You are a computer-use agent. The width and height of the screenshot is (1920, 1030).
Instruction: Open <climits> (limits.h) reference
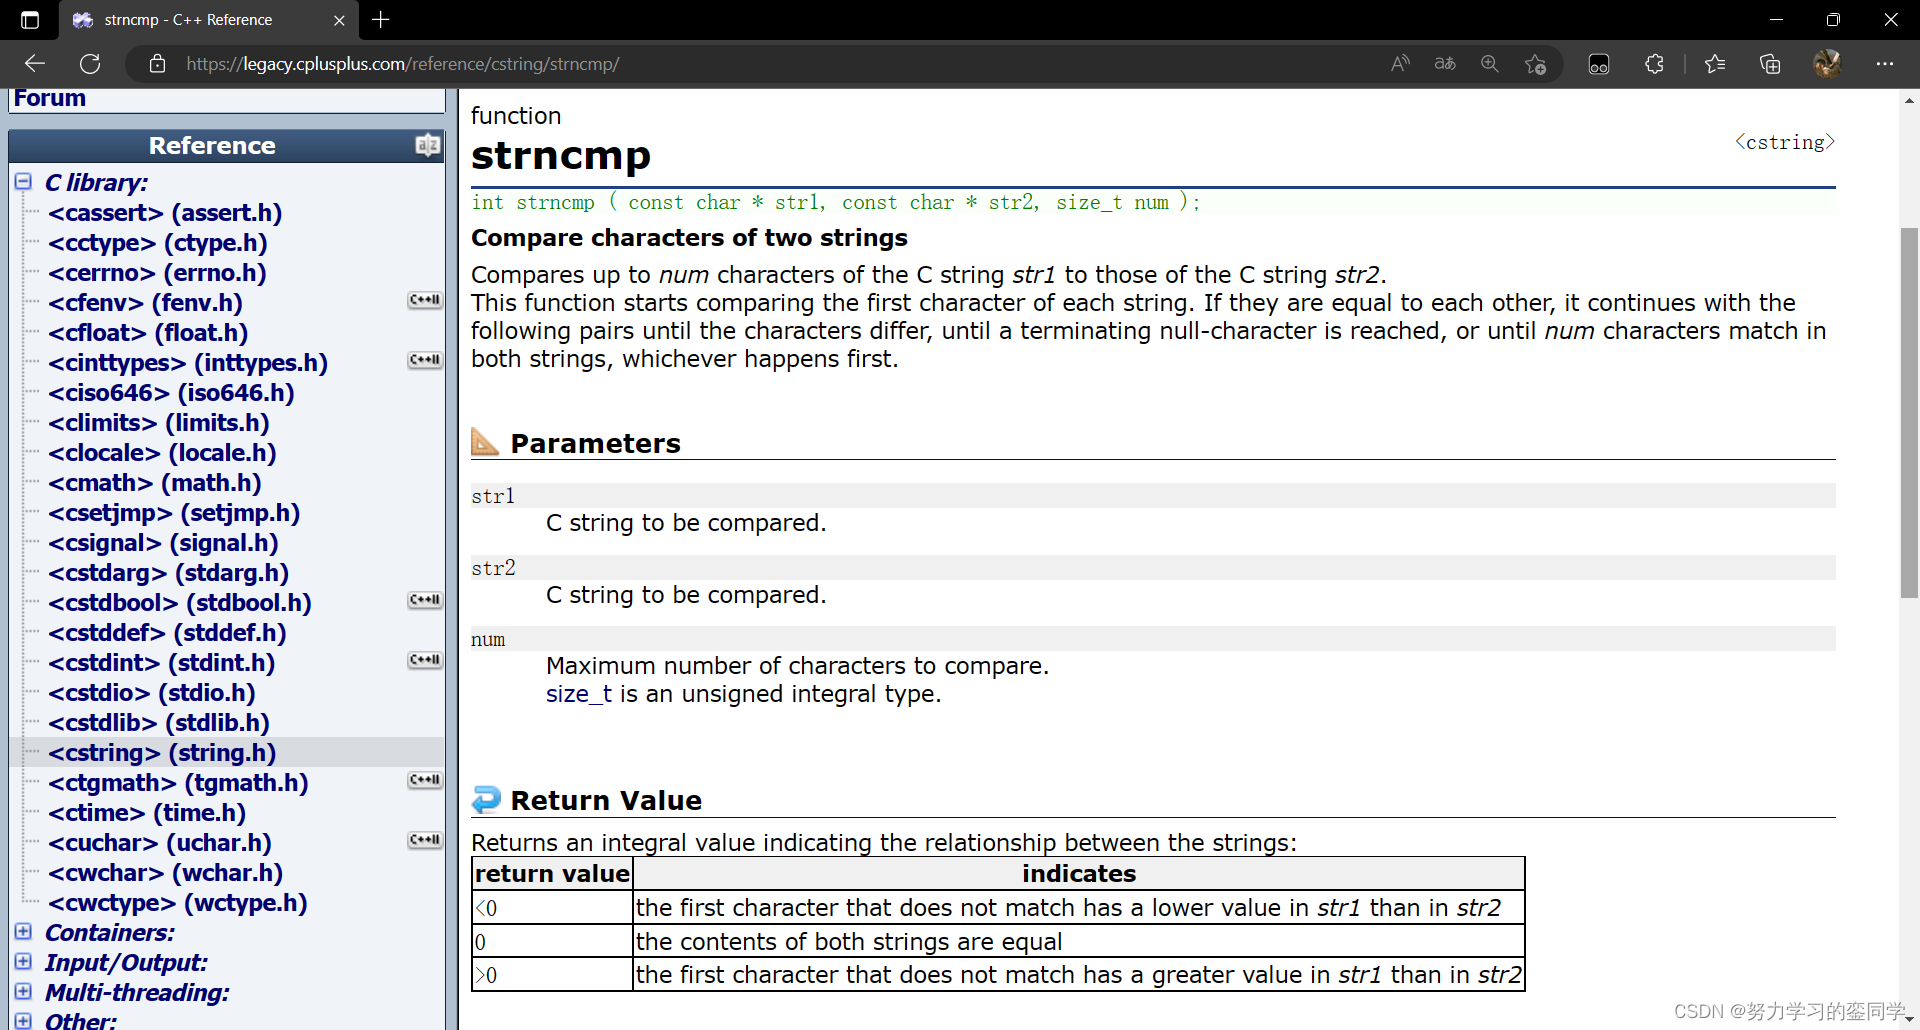(x=159, y=423)
